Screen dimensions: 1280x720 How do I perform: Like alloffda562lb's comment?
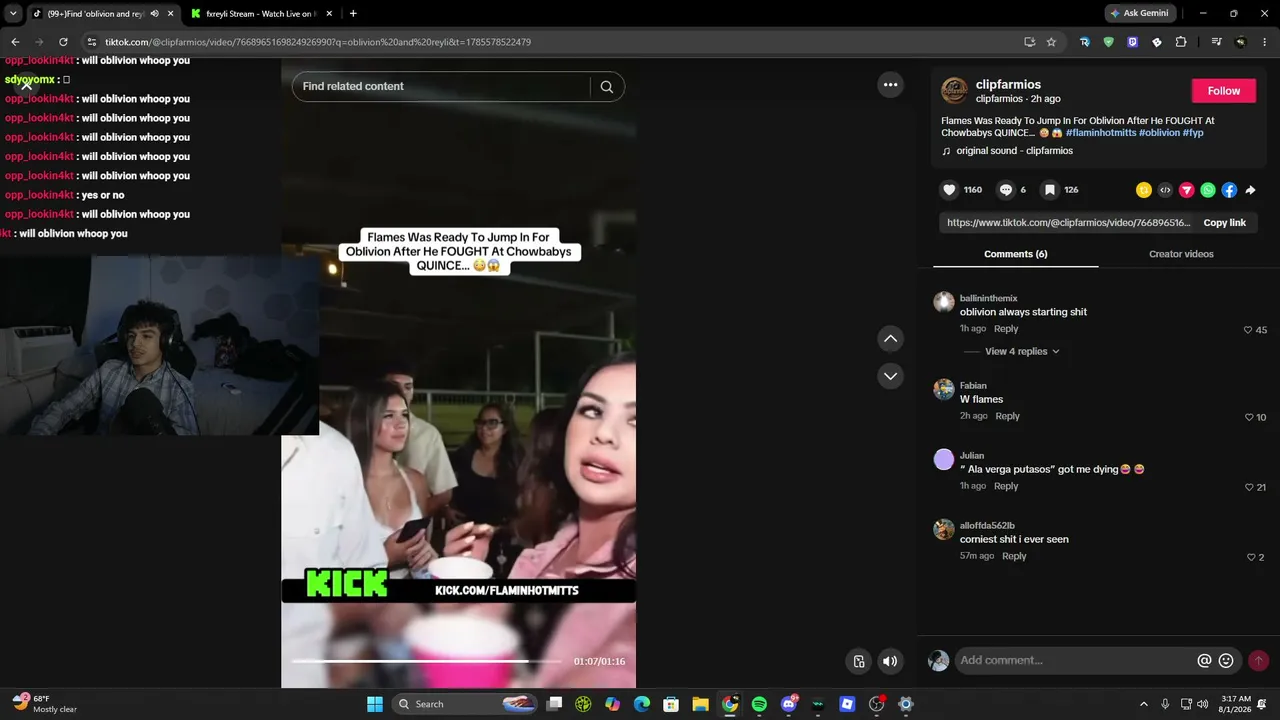coord(1251,557)
